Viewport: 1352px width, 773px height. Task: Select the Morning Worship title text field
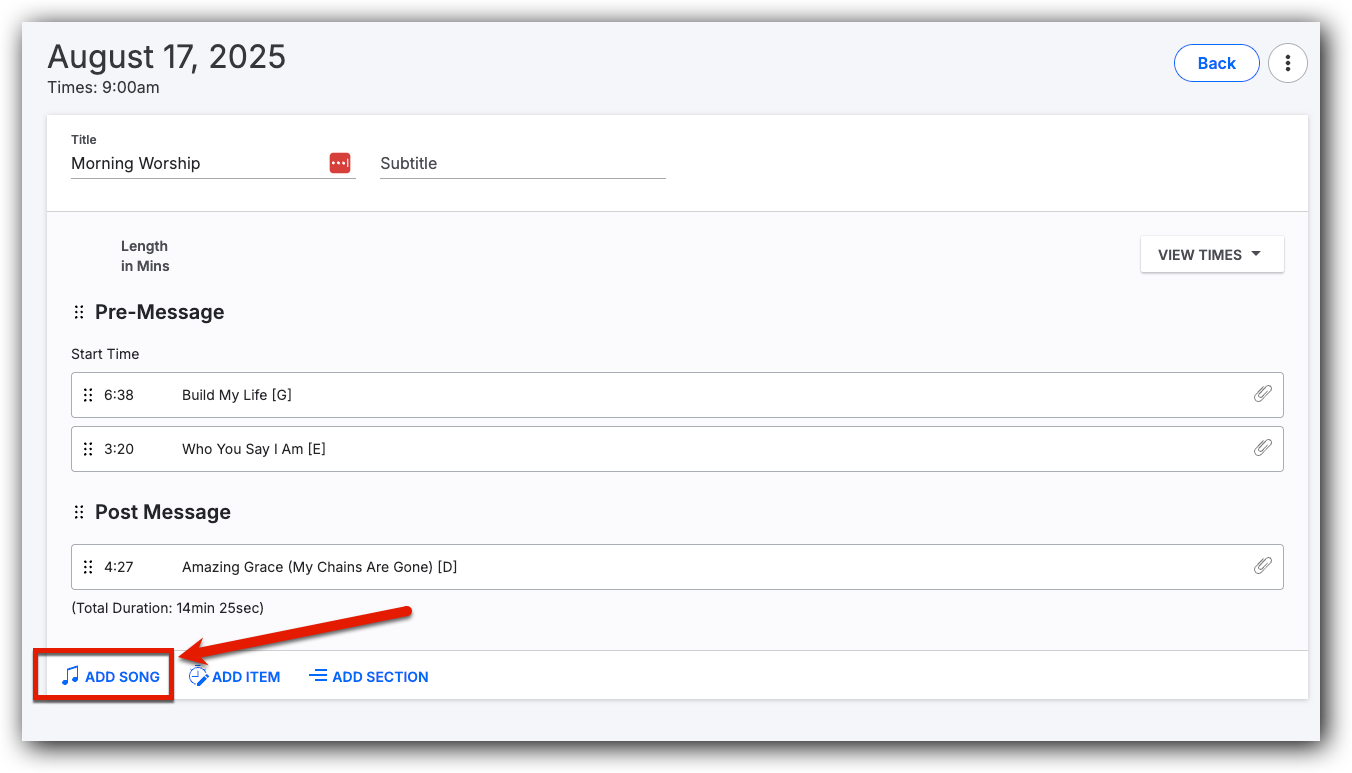pyautogui.click(x=180, y=163)
